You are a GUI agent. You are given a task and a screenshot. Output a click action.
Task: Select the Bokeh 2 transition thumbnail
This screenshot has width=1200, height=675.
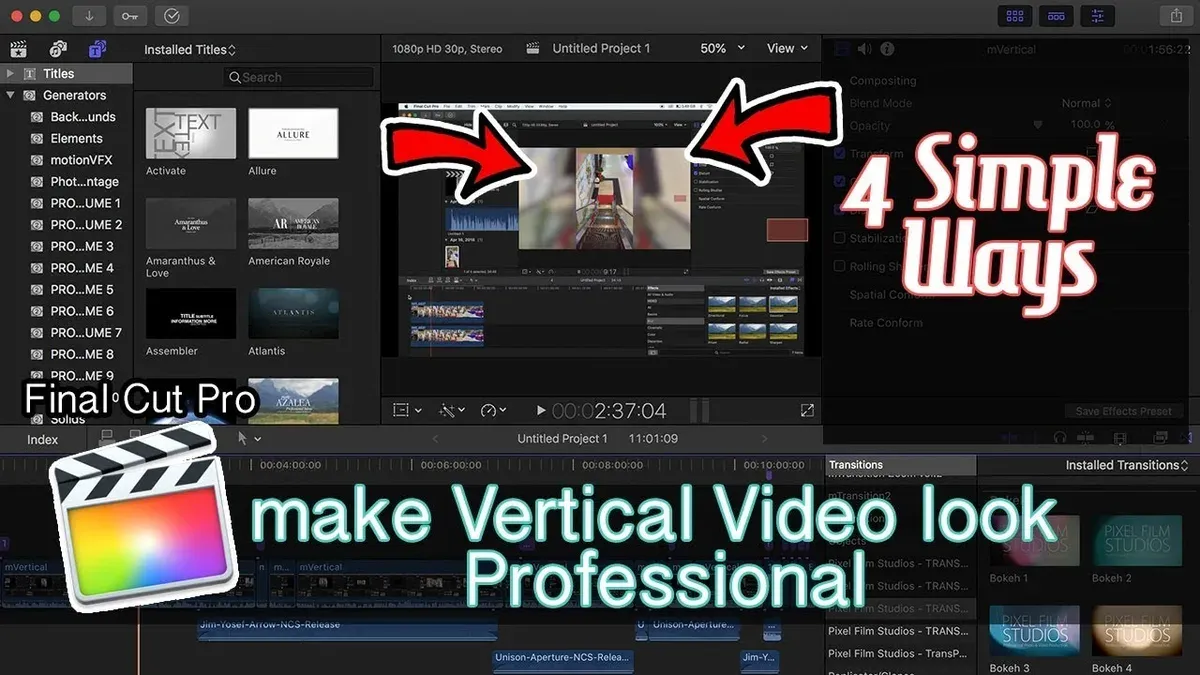(1137, 541)
